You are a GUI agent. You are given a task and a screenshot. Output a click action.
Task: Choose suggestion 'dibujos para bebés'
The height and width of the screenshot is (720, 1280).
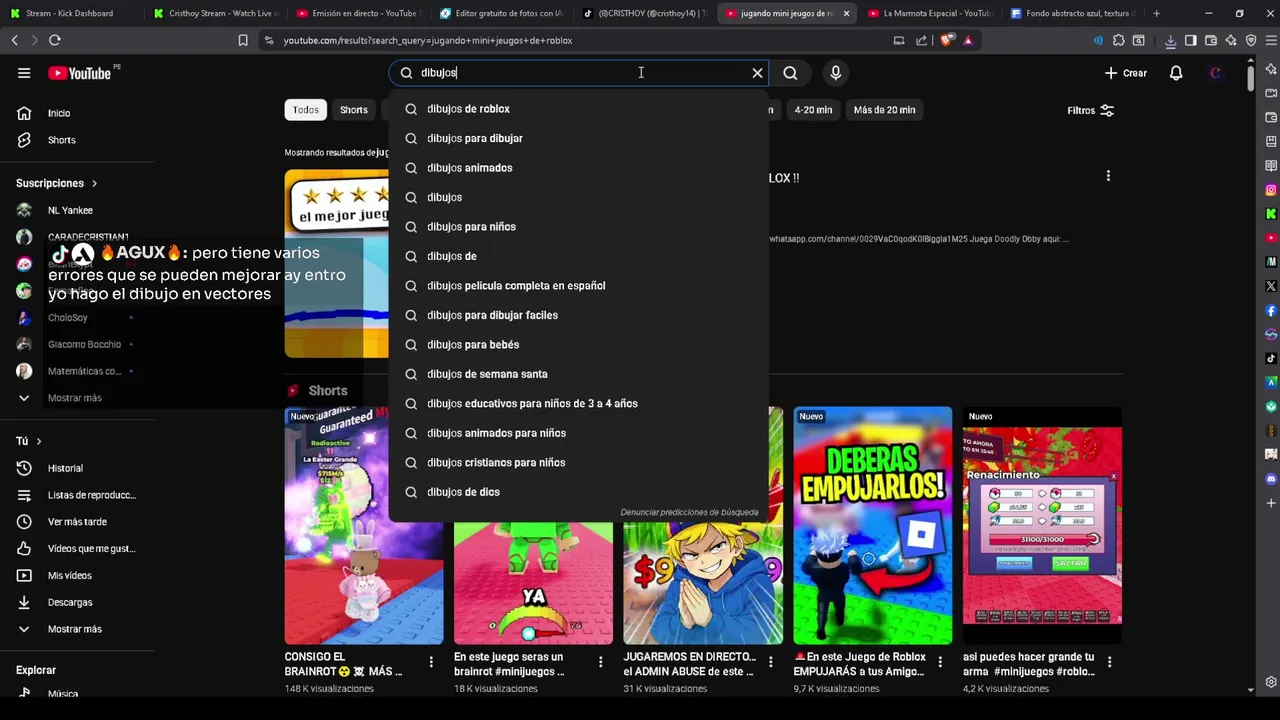[x=578, y=345]
